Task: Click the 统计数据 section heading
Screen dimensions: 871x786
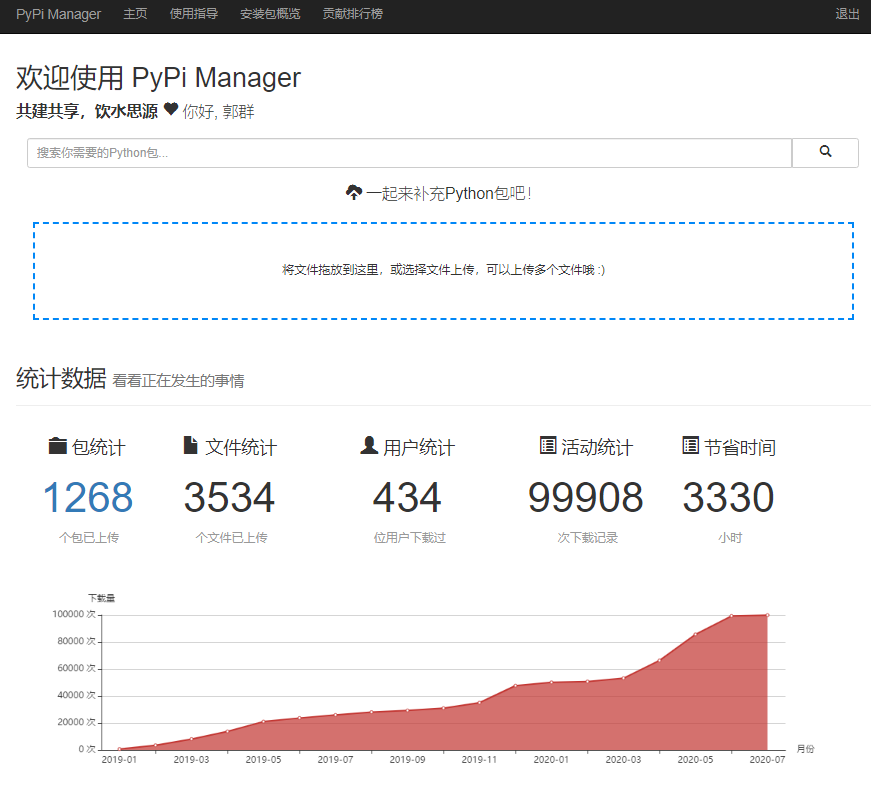Action: pos(61,378)
